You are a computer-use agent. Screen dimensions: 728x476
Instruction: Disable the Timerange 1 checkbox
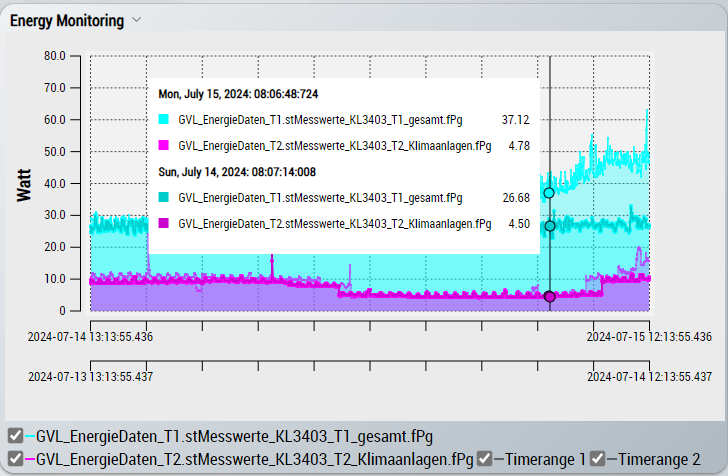(x=485, y=458)
